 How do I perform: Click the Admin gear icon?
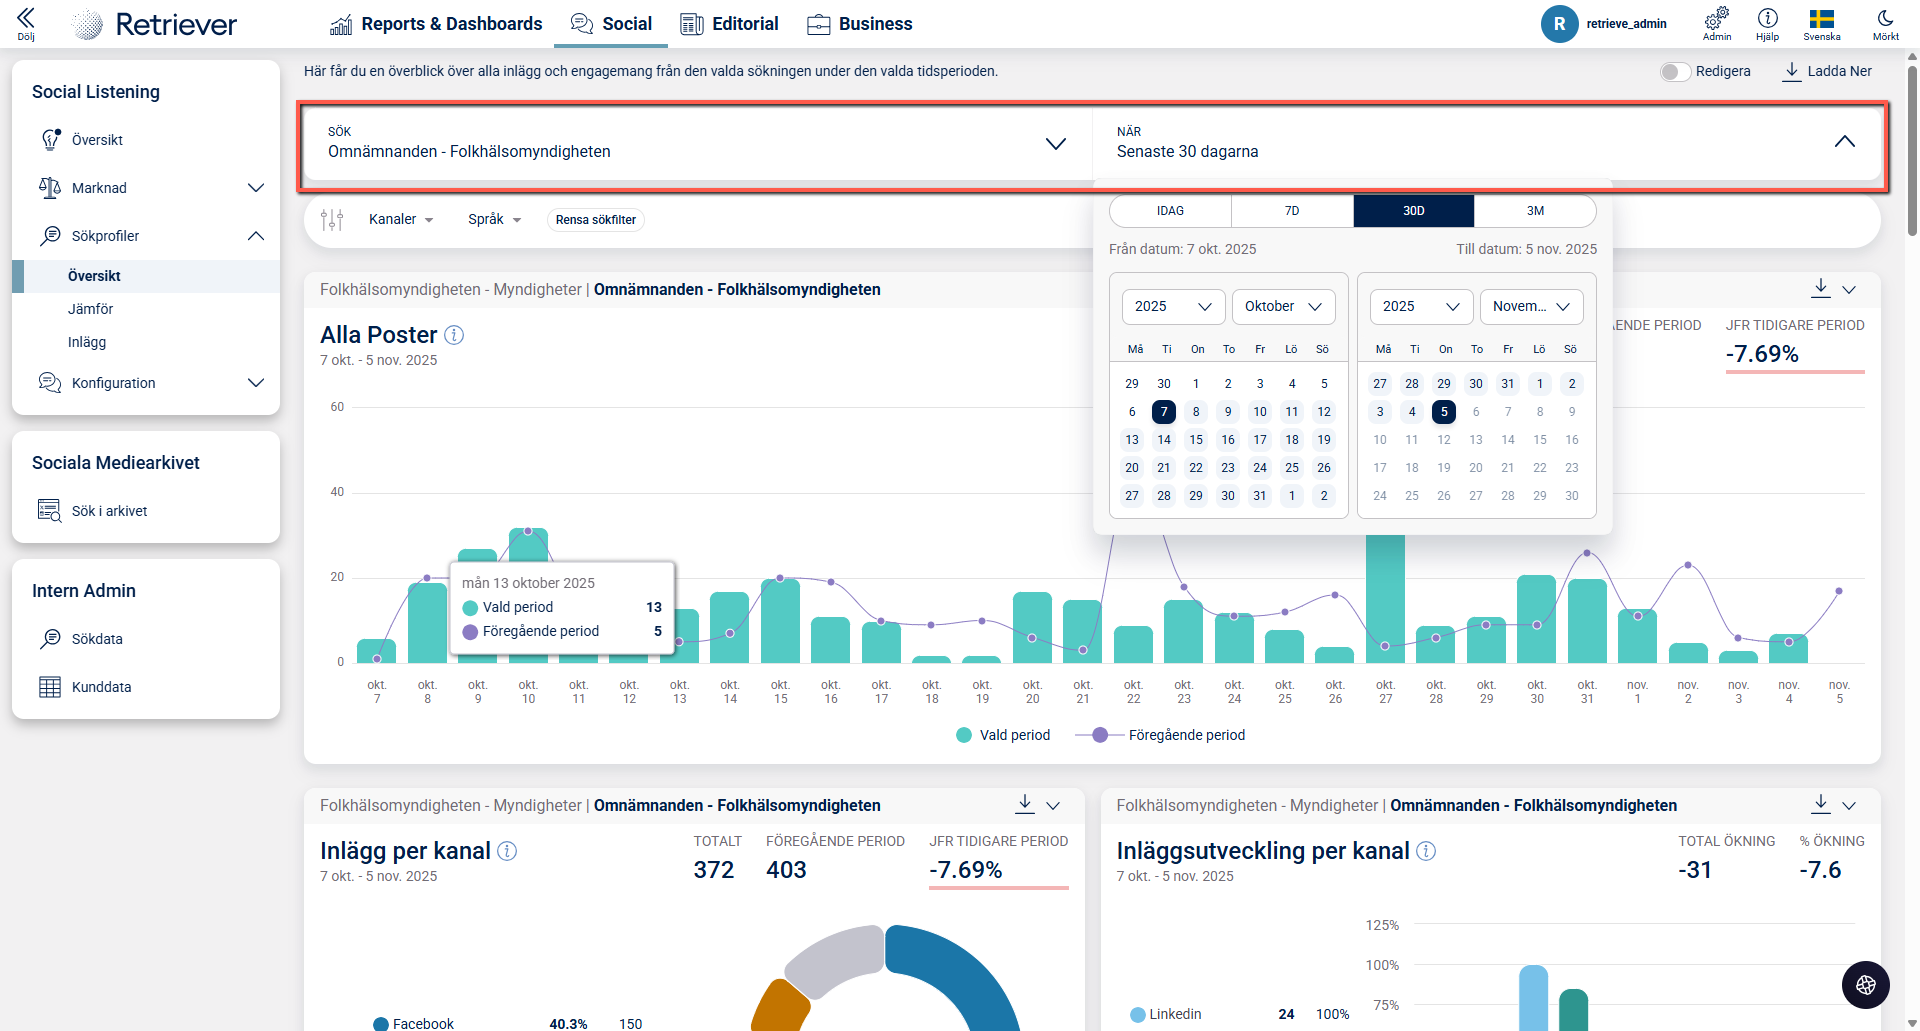(1716, 19)
